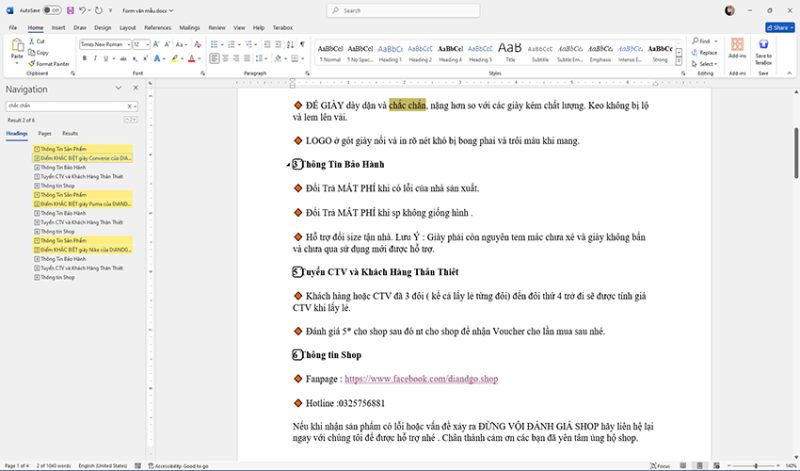The width and height of the screenshot is (800, 471).
Task: Collapse the Thông Tin Bảo Hành heading triangle
Action: (x=288, y=164)
